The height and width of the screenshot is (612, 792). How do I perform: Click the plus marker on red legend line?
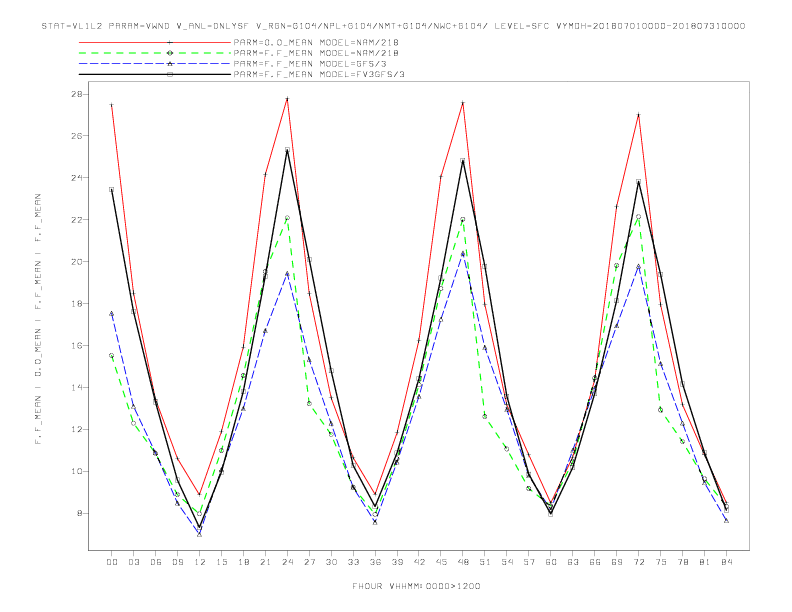[x=170, y=42]
